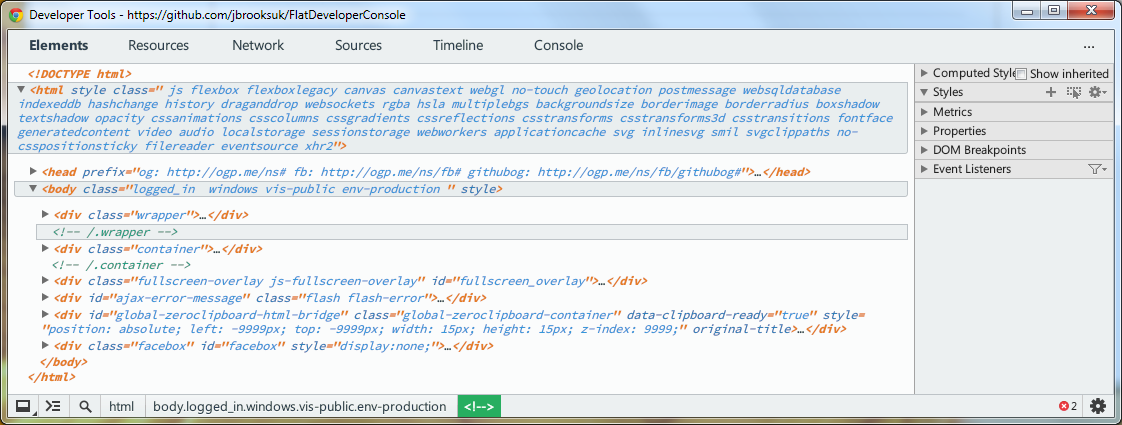Screen dimensions: 1122x425
Task: Open the Timeline tab
Action: click(458, 46)
